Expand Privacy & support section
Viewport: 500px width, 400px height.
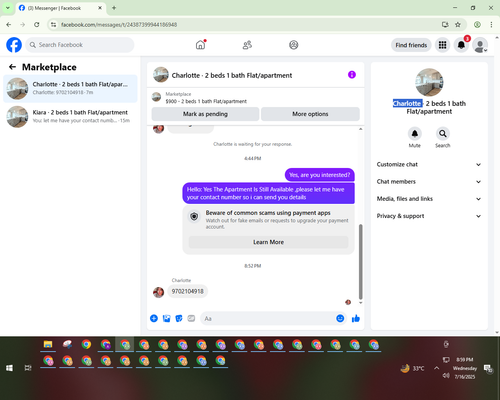(x=429, y=216)
